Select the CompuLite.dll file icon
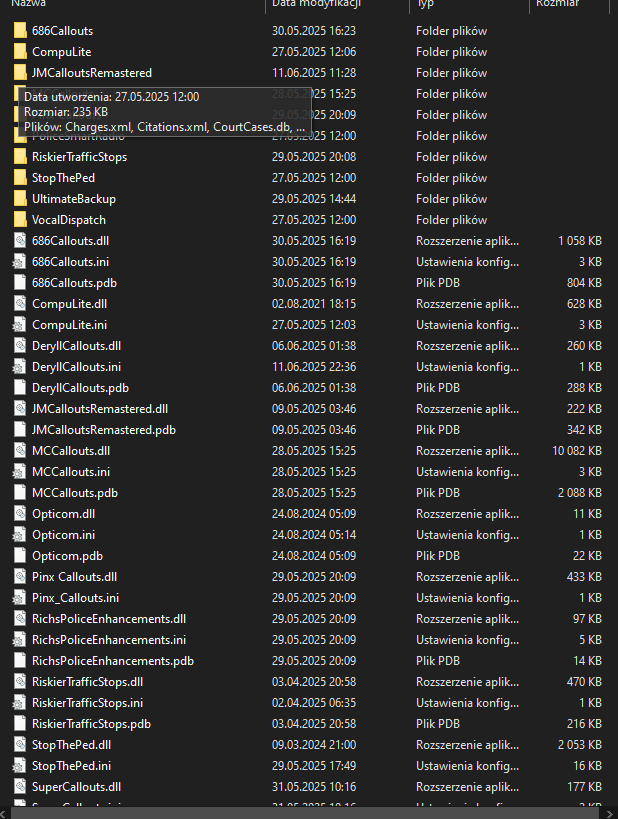The width and height of the screenshot is (618, 819). tap(19, 304)
